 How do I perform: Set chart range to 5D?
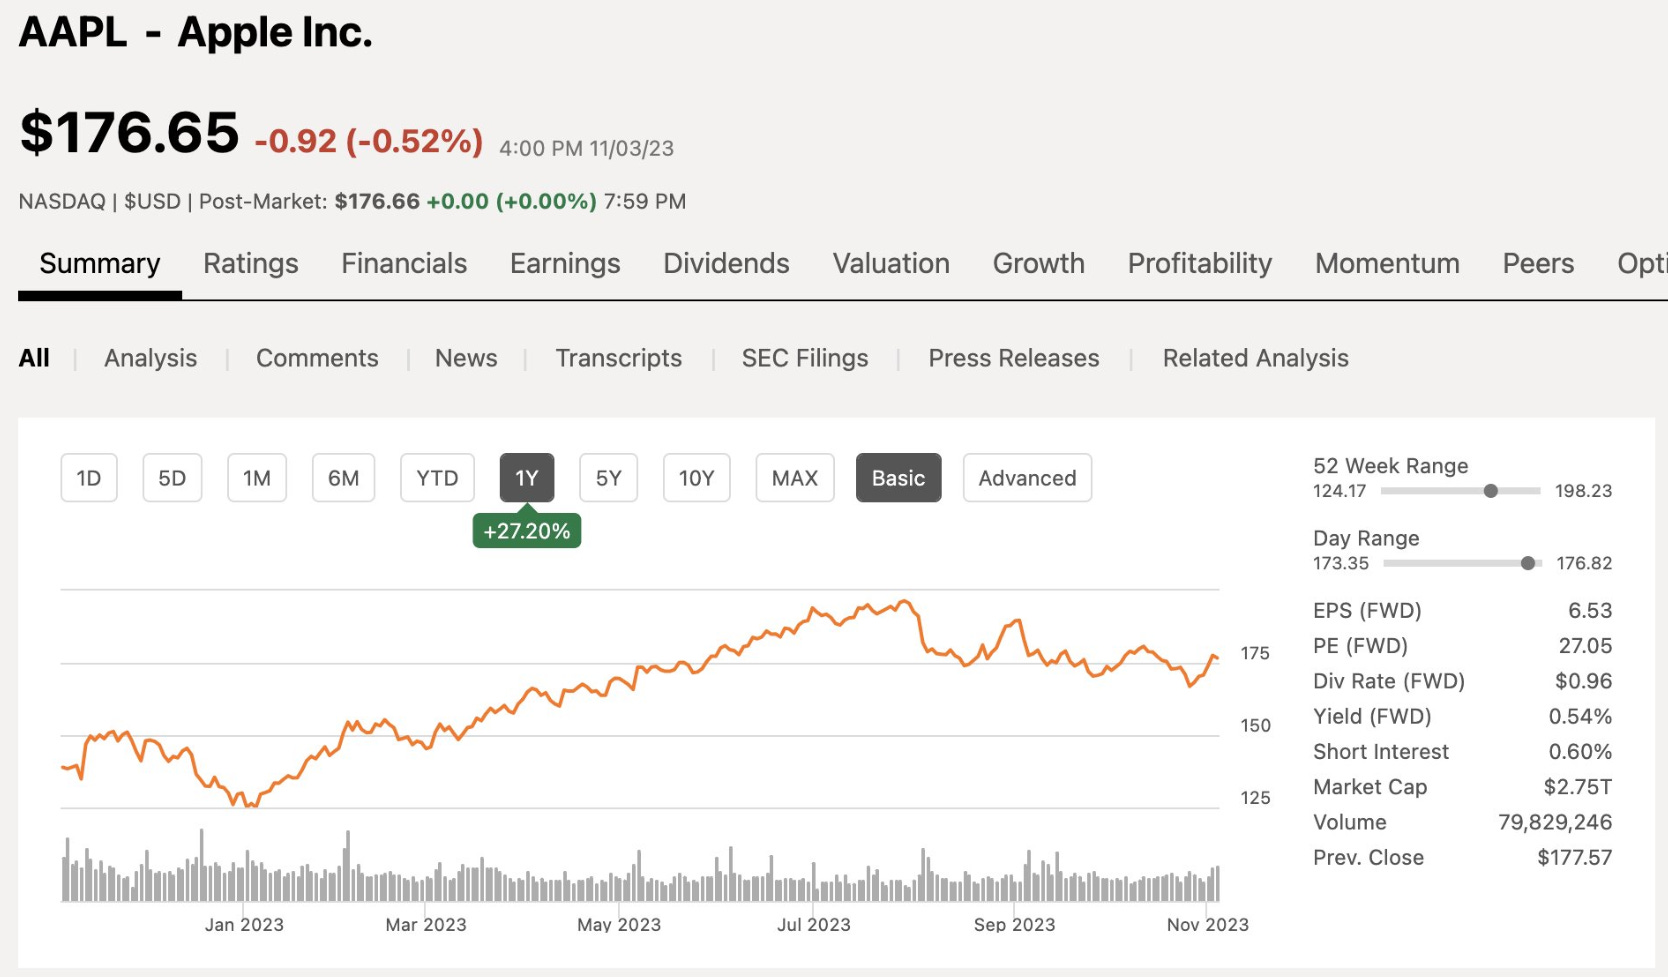[x=172, y=478]
